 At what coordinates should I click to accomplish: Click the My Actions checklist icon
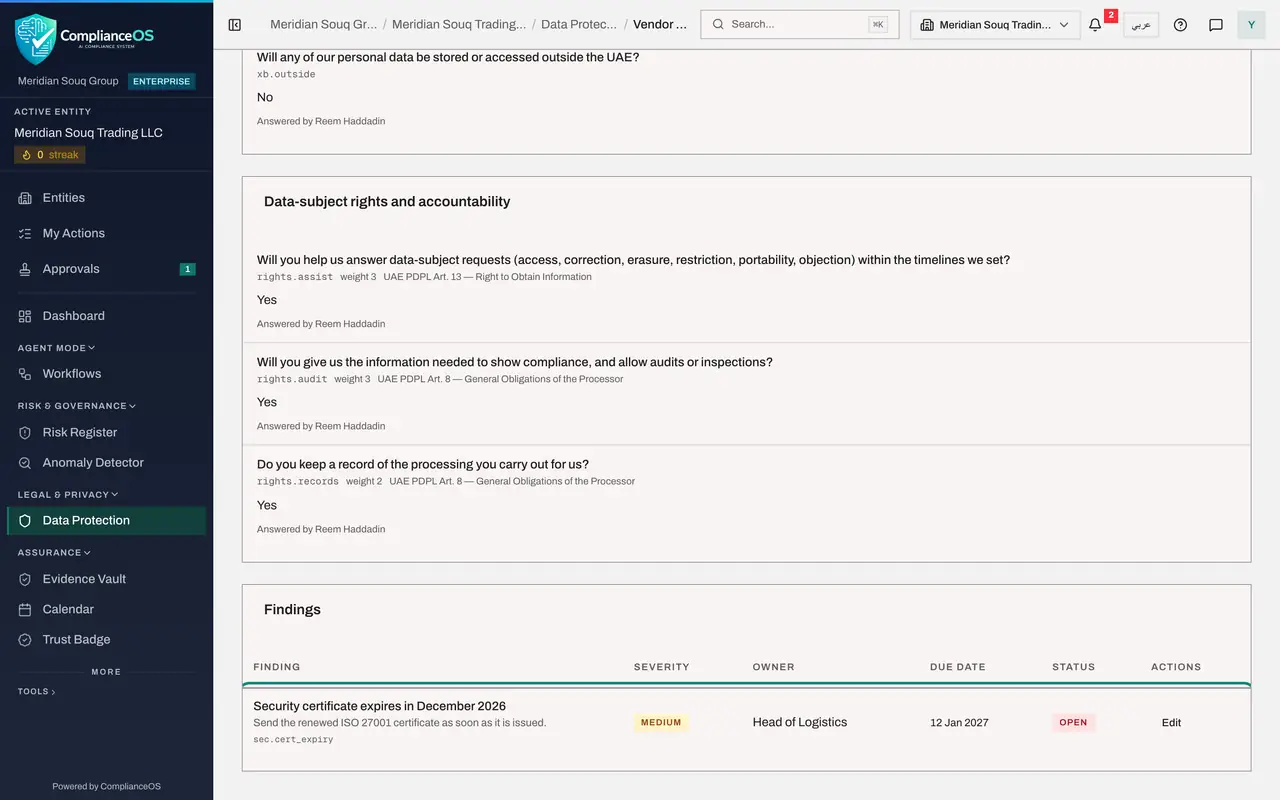pos(25,233)
